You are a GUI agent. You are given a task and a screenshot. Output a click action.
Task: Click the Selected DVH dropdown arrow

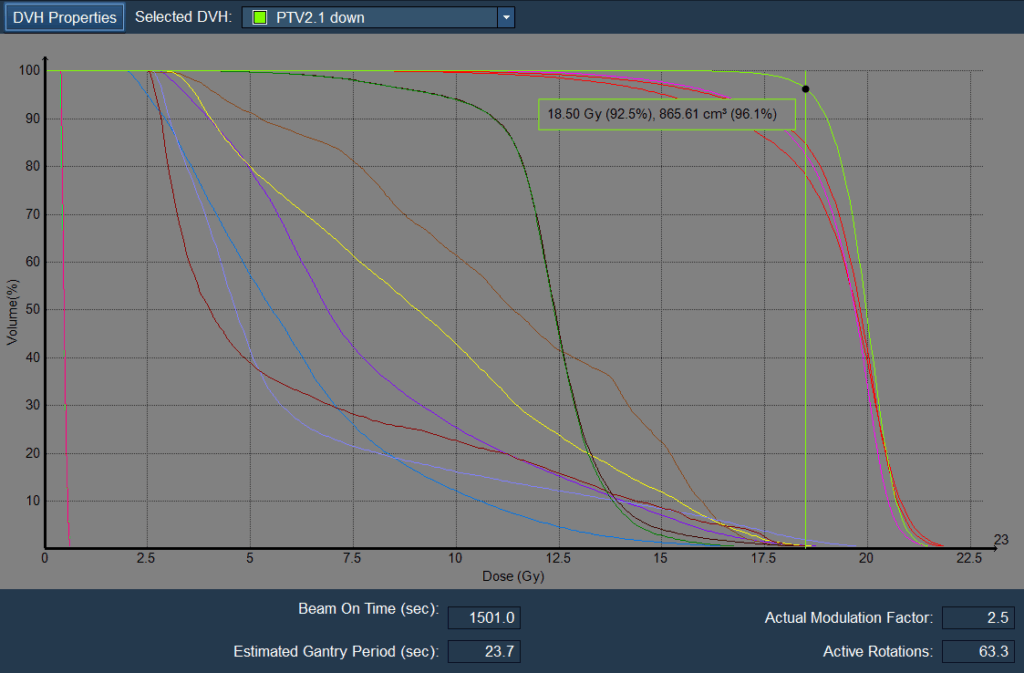506,18
